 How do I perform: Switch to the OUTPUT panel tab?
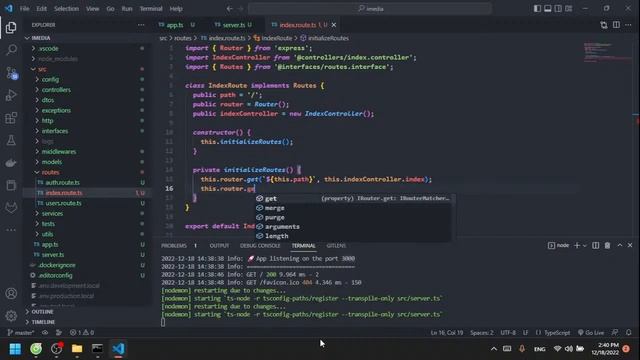(x=219, y=245)
